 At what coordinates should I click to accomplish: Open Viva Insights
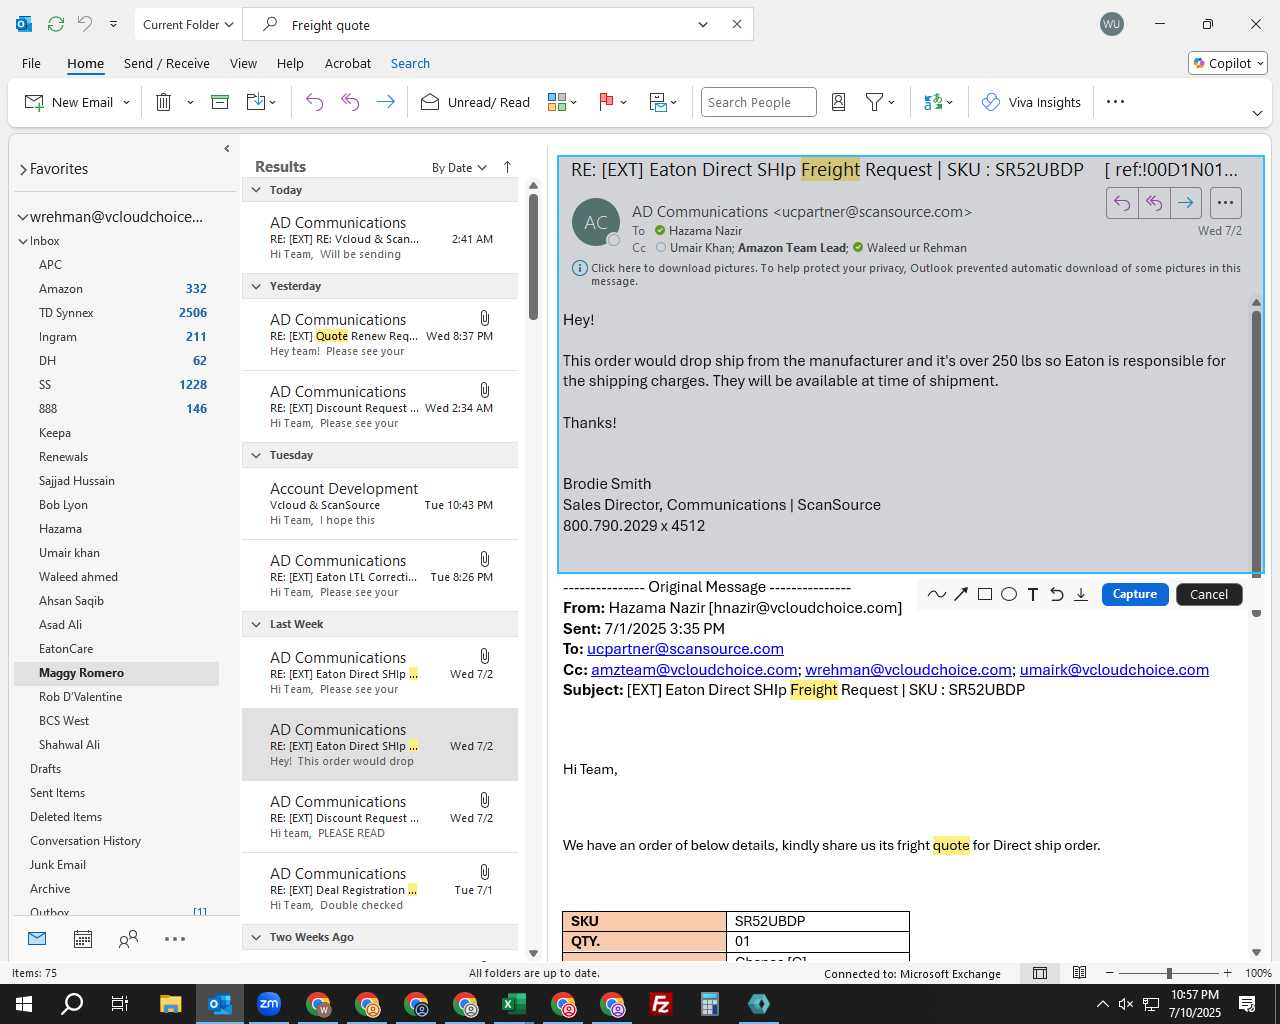click(x=1031, y=102)
